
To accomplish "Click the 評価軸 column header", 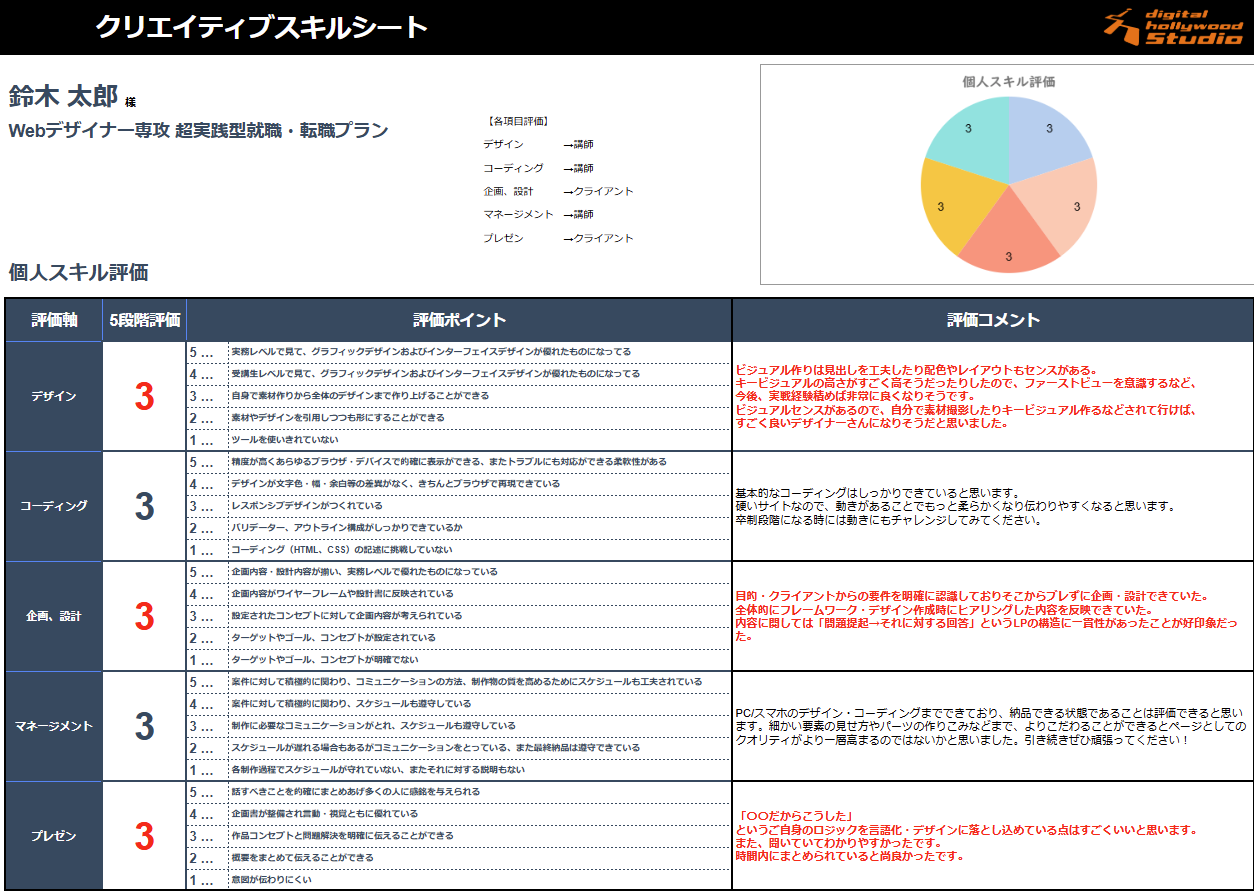I will [x=54, y=320].
